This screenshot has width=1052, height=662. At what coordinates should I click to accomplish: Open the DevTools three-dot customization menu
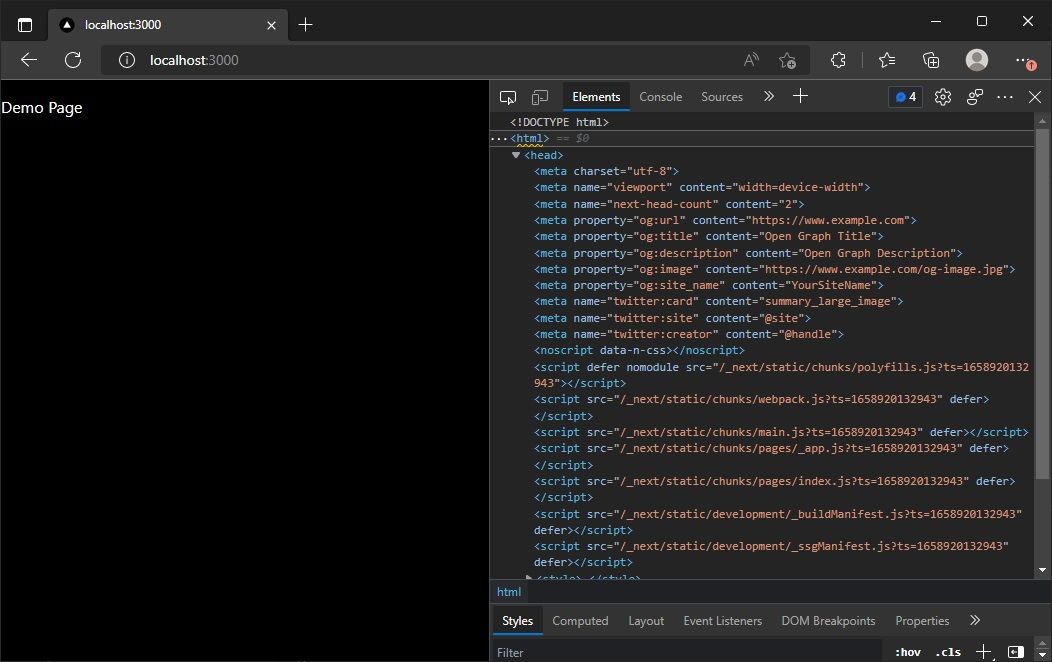point(1005,96)
